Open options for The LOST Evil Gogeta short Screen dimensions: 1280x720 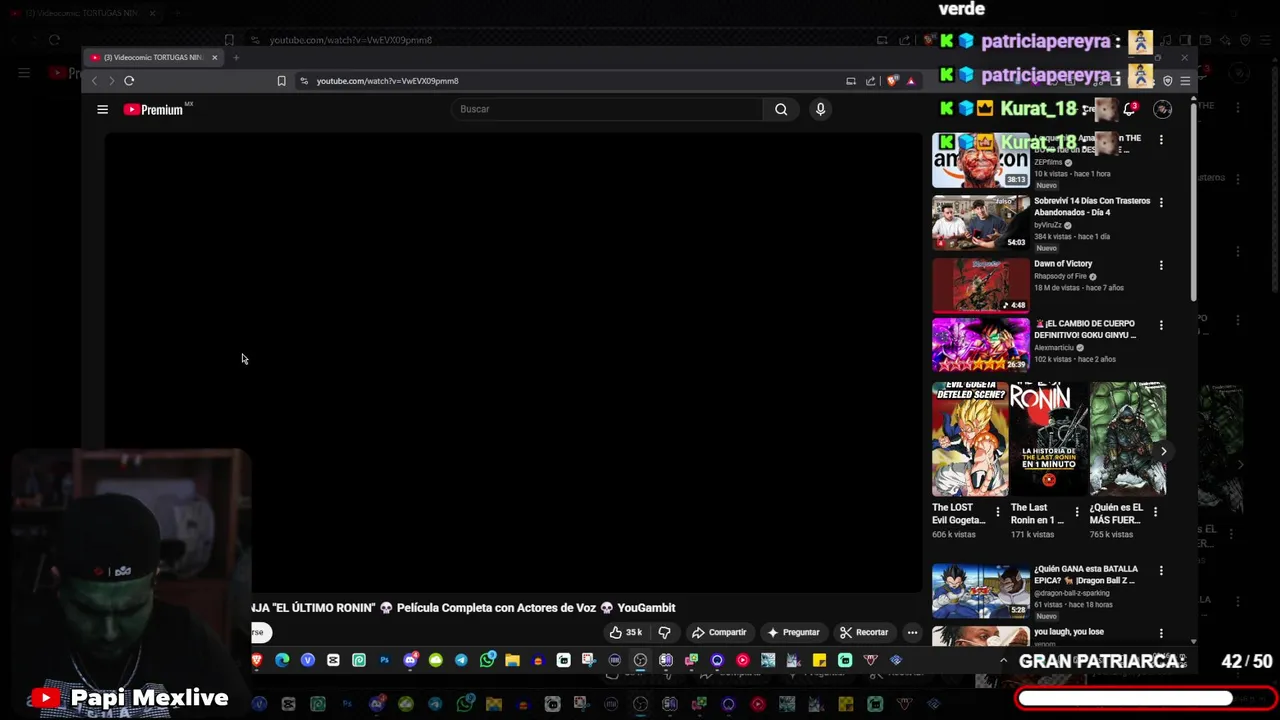(x=997, y=512)
